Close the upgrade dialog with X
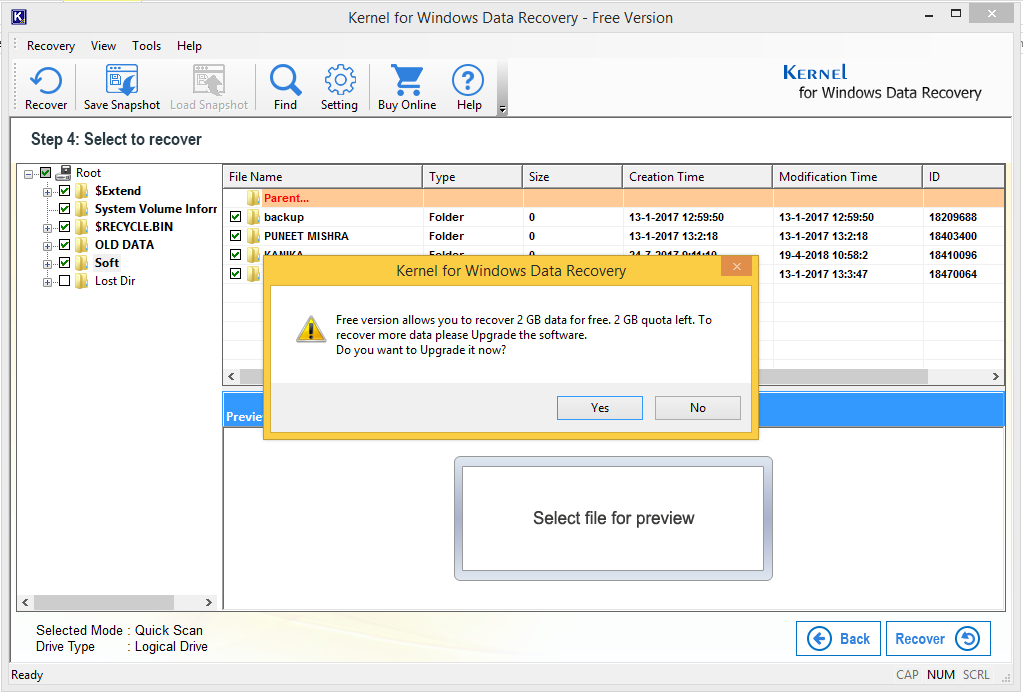This screenshot has width=1023, height=693. [737, 266]
